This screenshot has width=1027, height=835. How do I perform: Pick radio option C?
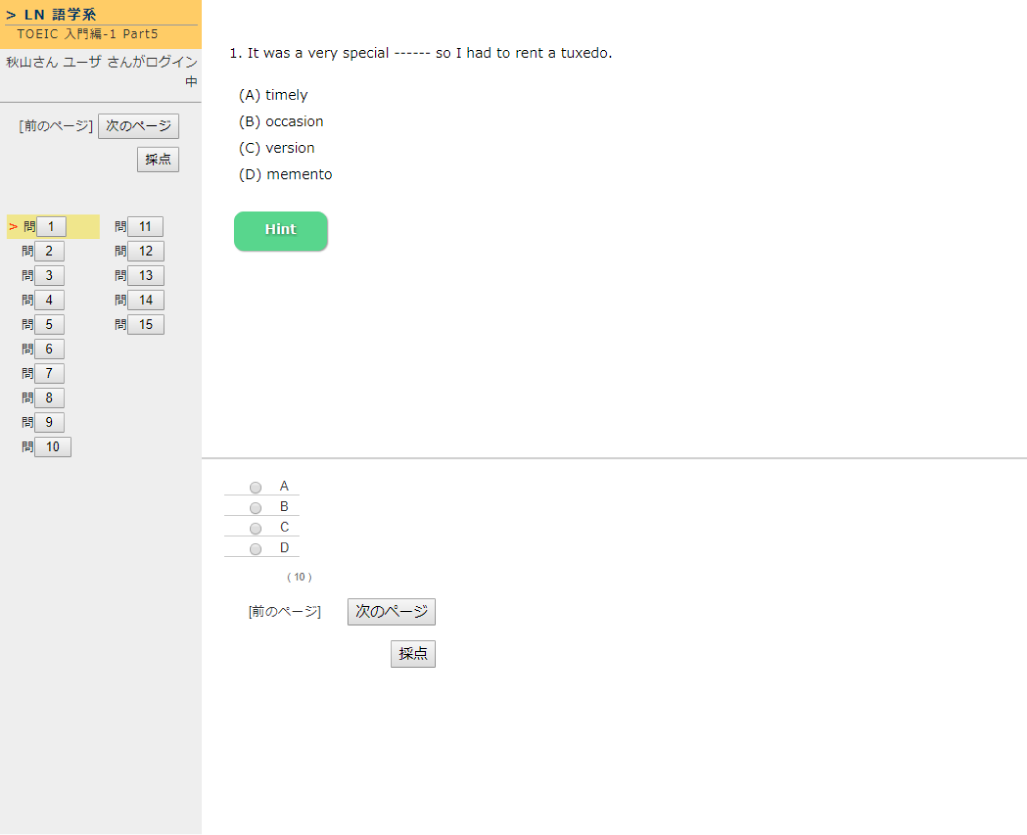(x=255, y=528)
